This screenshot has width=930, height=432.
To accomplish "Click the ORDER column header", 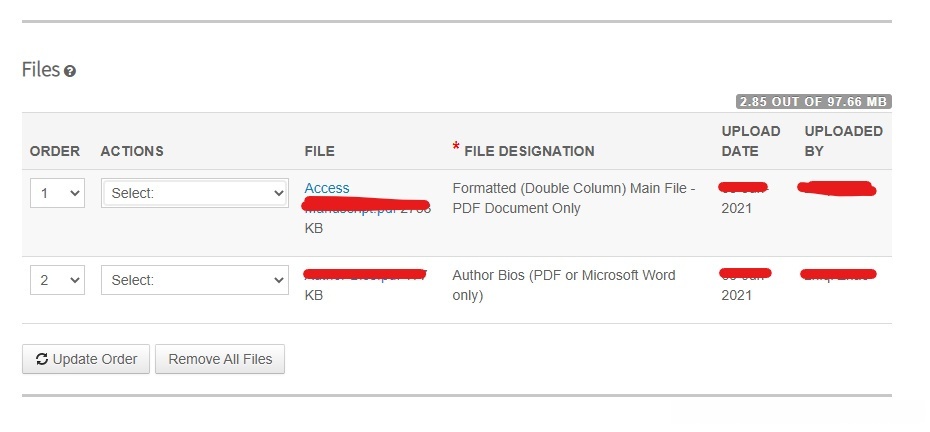I will click(x=55, y=151).
